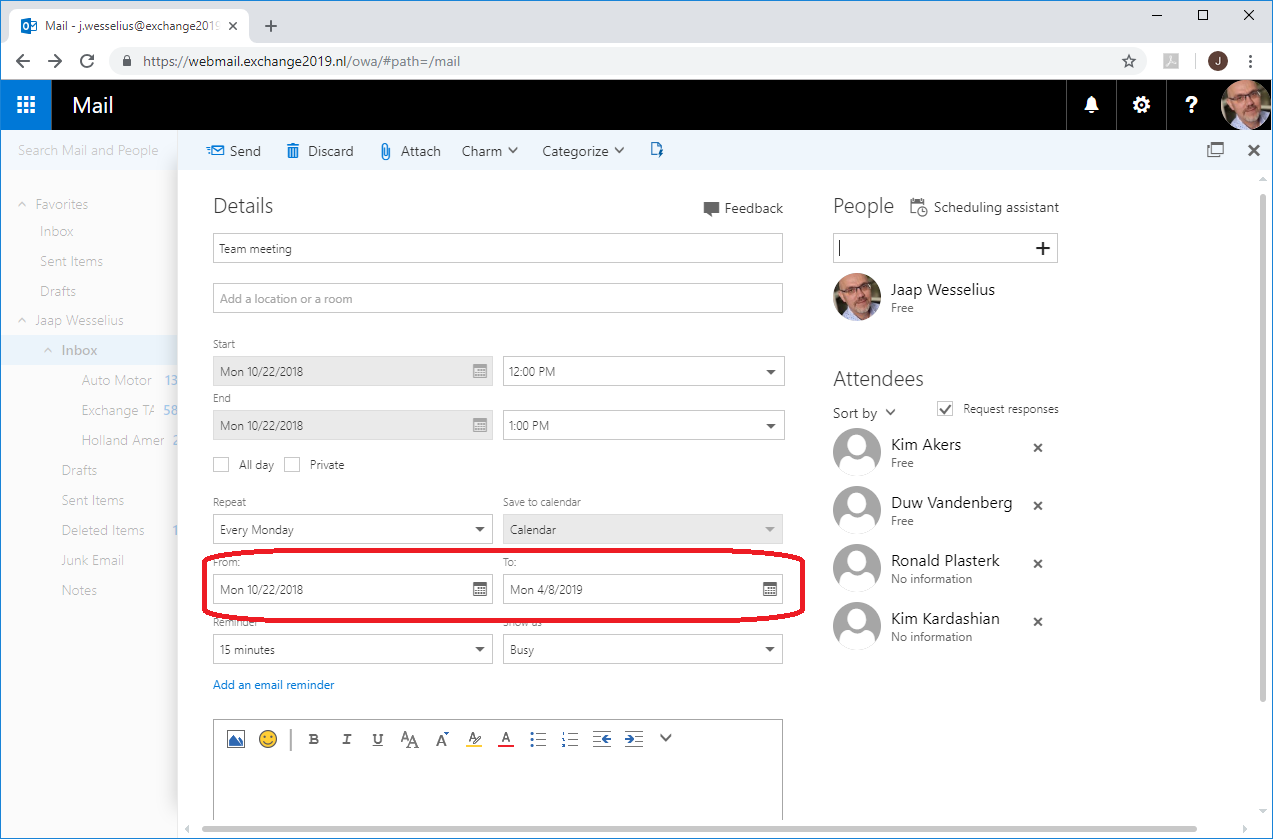The height and width of the screenshot is (839, 1275).
Task: Open settings gear in header
Action: point(1141,105)
